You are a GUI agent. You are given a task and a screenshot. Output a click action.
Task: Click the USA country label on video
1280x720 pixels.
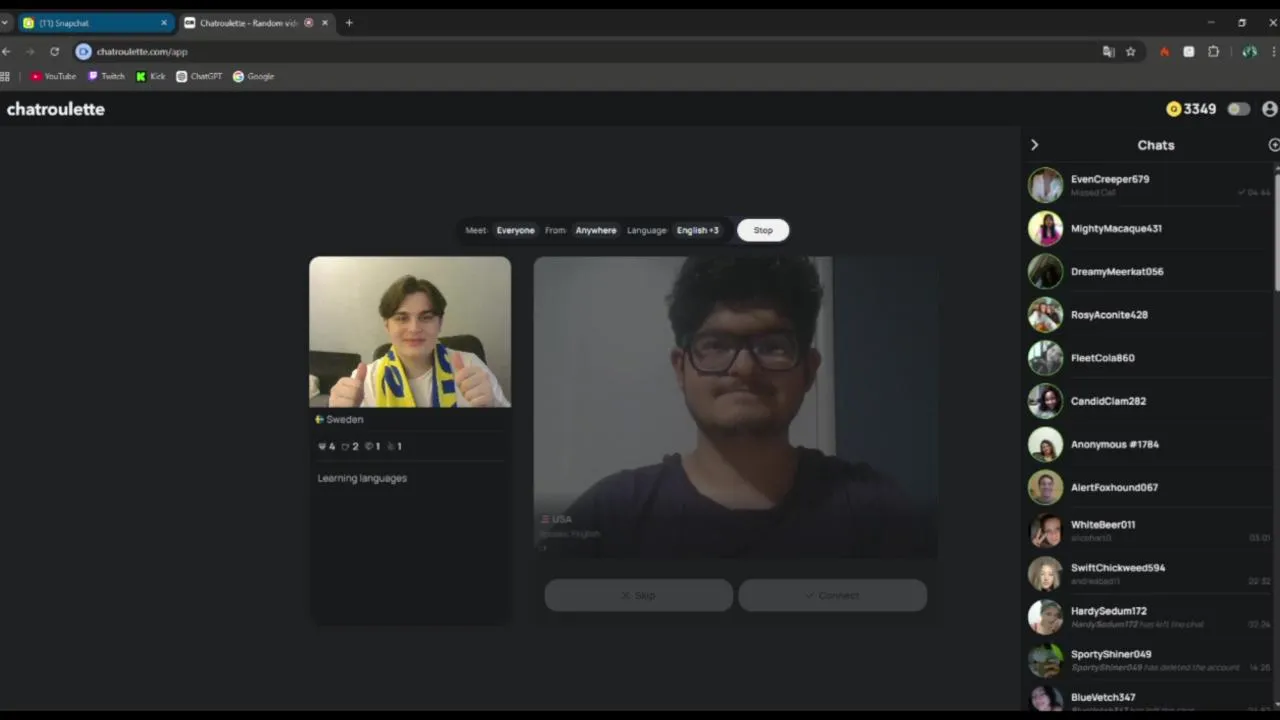[556, 519]
